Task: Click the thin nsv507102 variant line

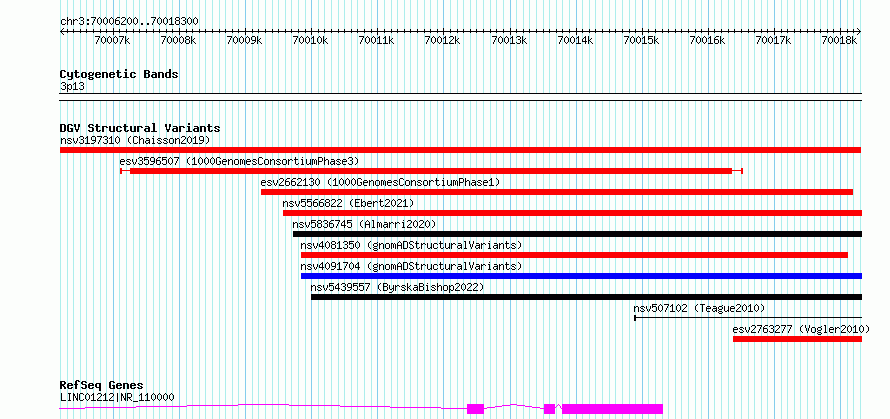Action: [x=748, y=318]
